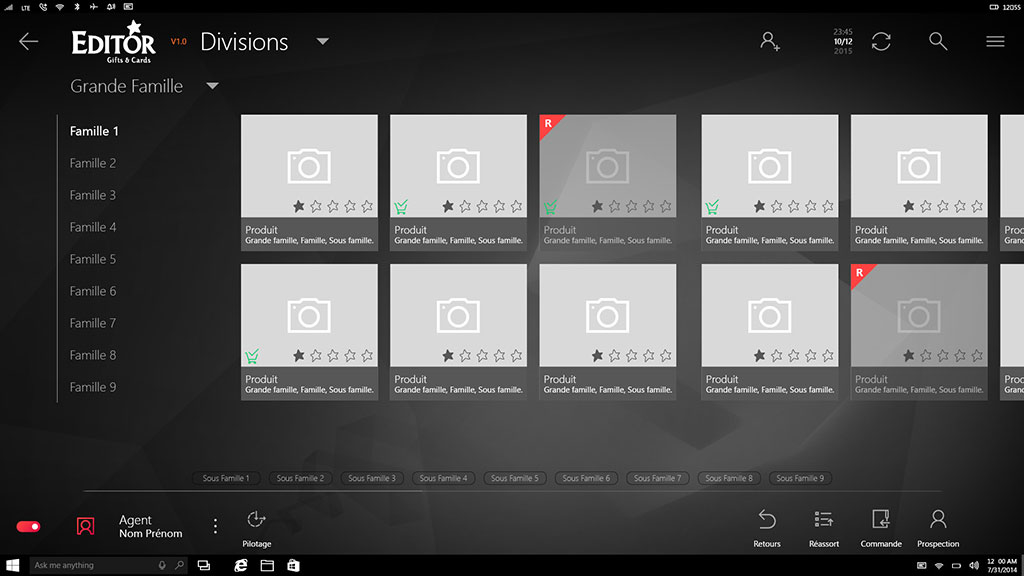1024x576 pixels.
Task: Click the back arrow icon
Action: pos(29,41)
